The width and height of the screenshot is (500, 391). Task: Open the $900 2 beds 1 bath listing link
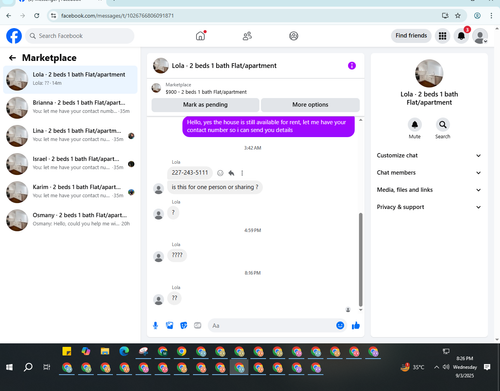click(206, 92)
